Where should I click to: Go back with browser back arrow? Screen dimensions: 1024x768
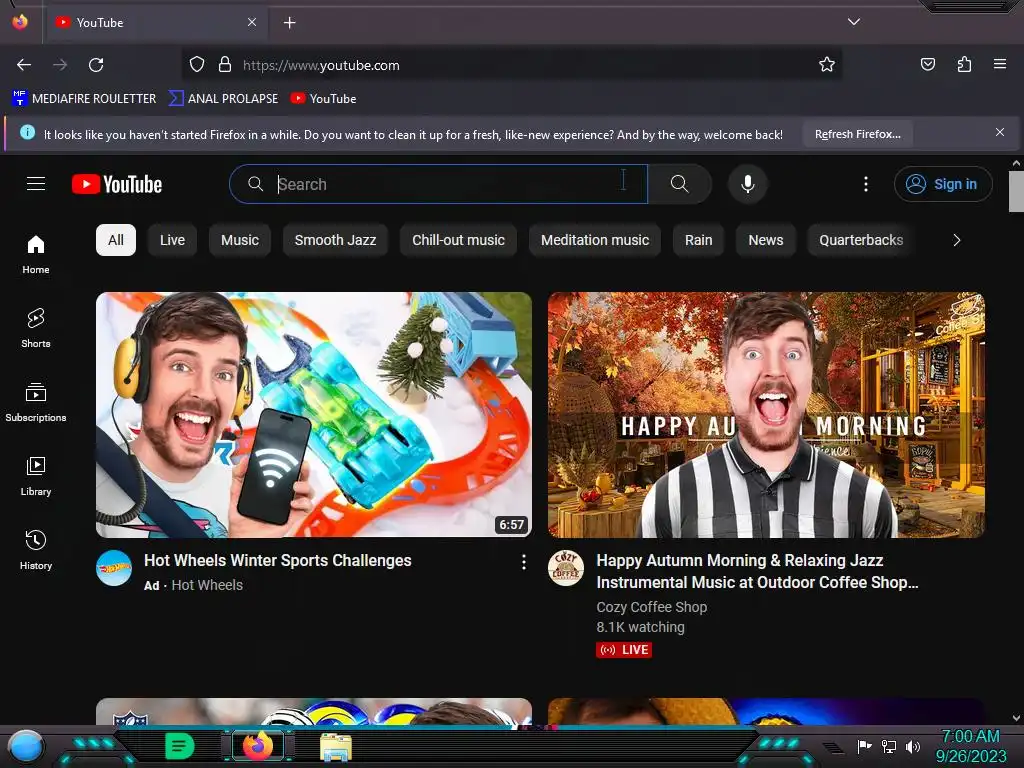click(x=24, y=65)
